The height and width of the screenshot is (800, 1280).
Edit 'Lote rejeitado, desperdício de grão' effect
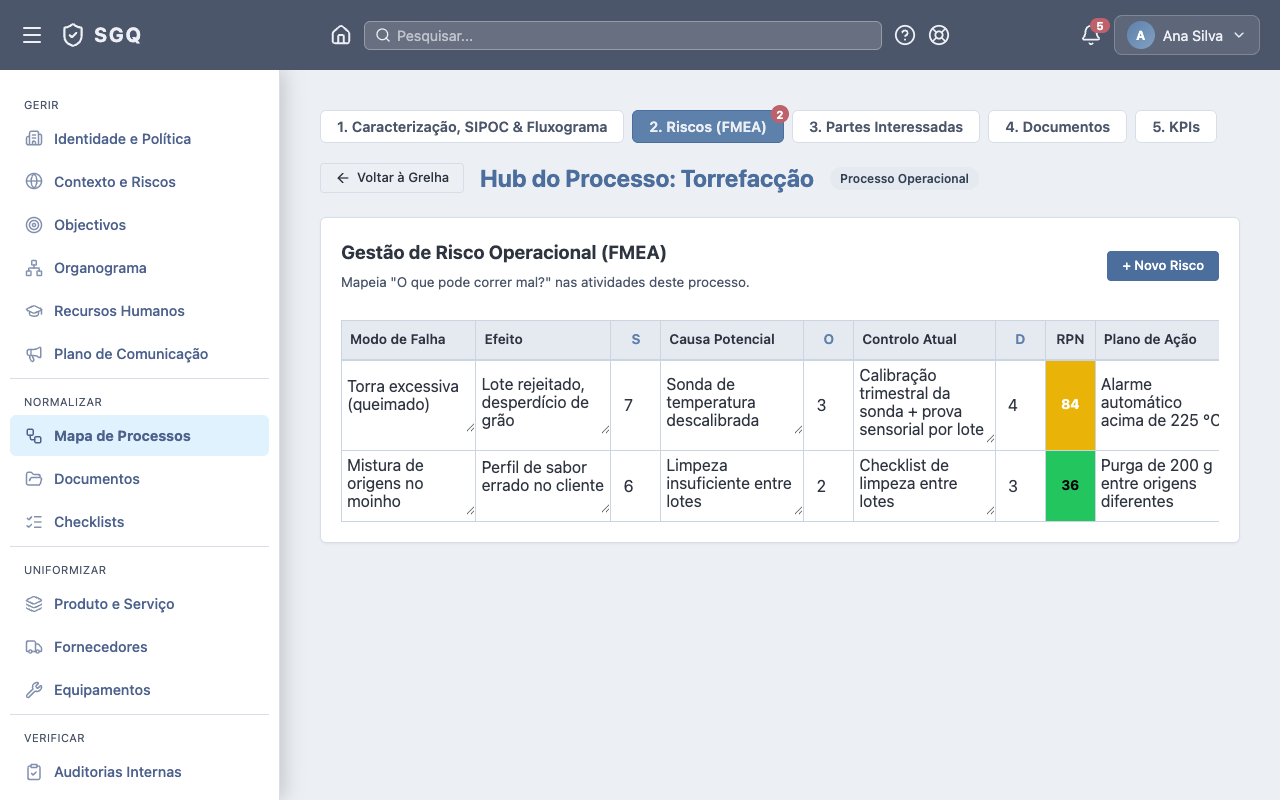coord(543,403)
